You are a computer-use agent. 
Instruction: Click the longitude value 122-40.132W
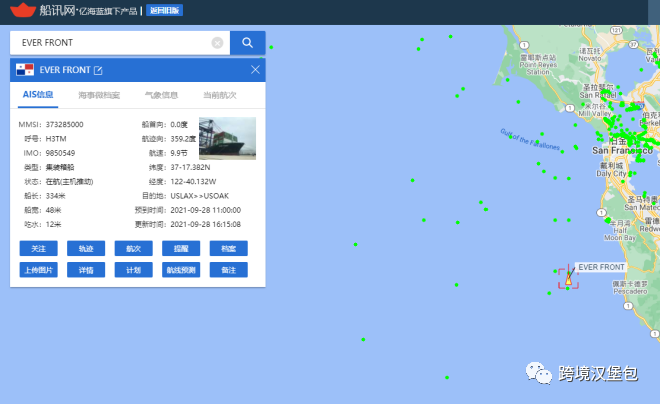[x=193, y=181]
